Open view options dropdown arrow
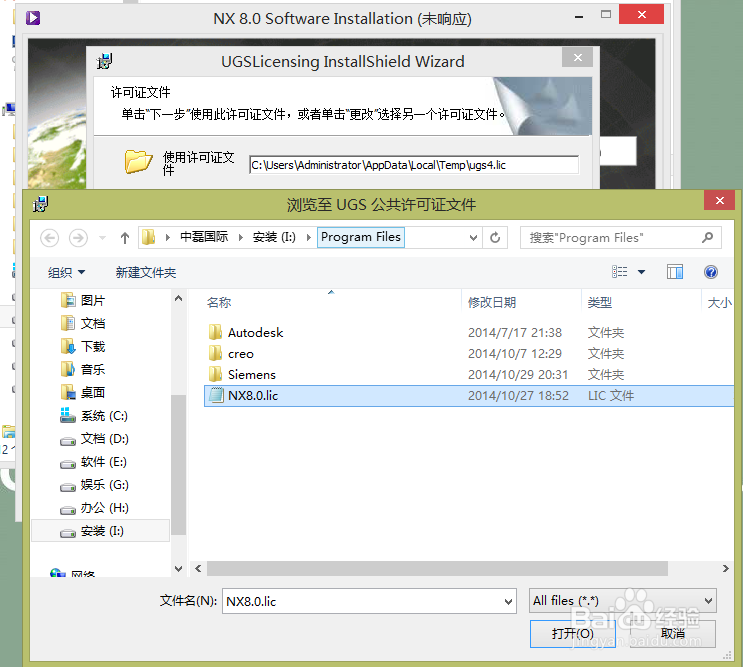Screen dimensions: 743x667 [641, 272]
